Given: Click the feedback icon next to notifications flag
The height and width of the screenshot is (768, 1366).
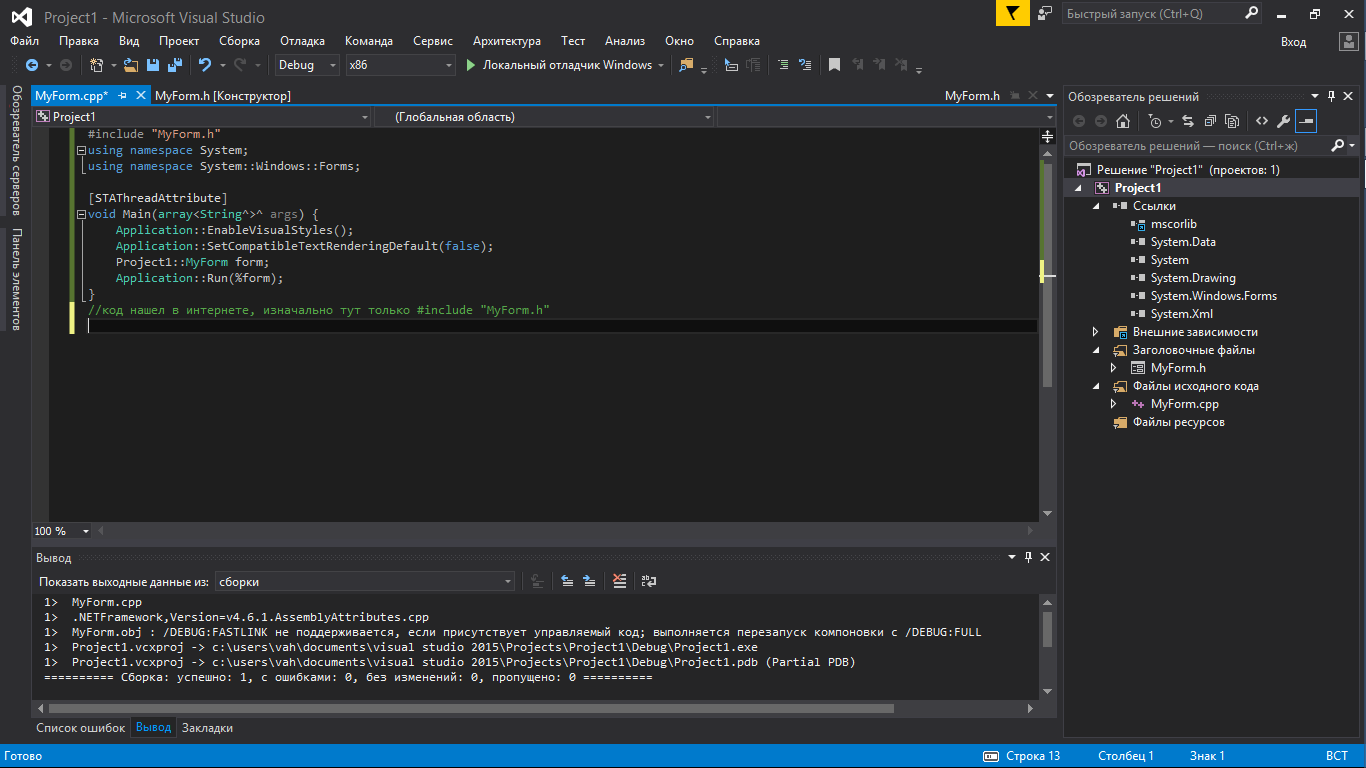Looking at the screenshot, I should pyautogui.click(x=1045, y=14).
